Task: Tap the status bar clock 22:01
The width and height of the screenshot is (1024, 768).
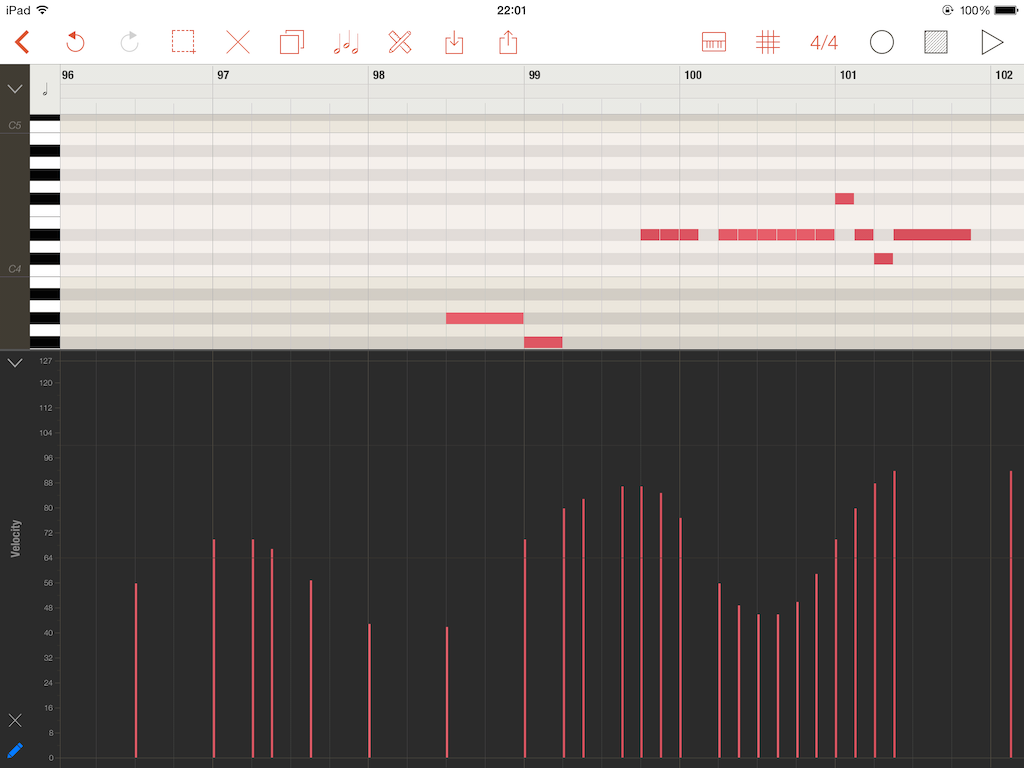Action: 511,10
